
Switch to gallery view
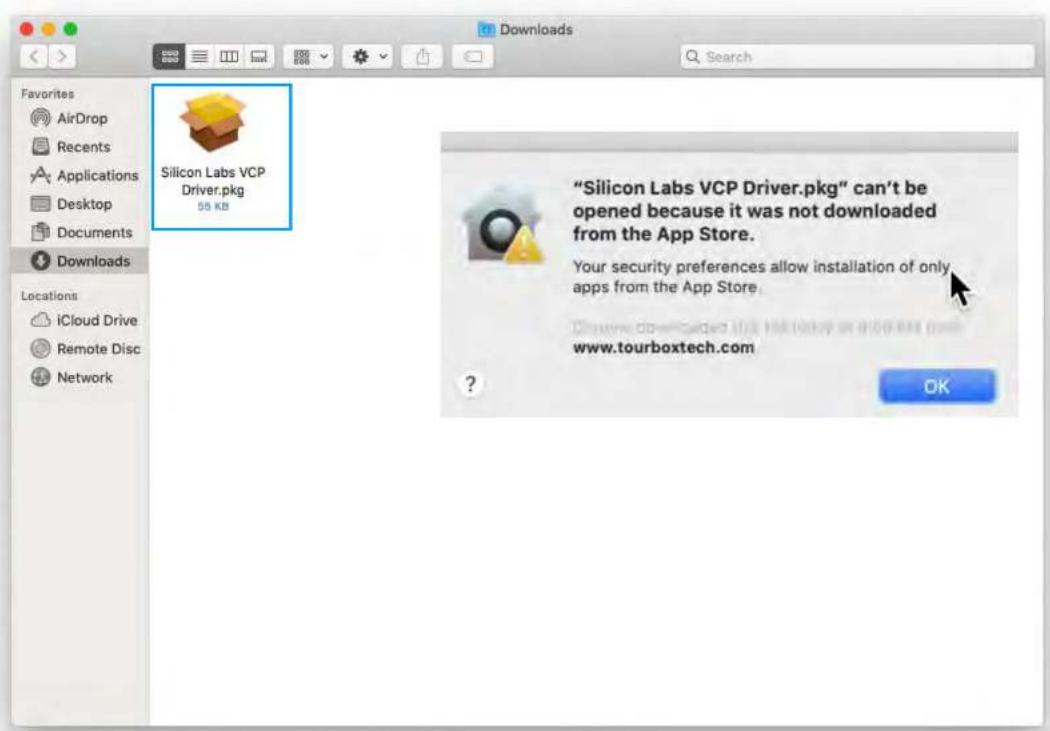coord(259,57)
